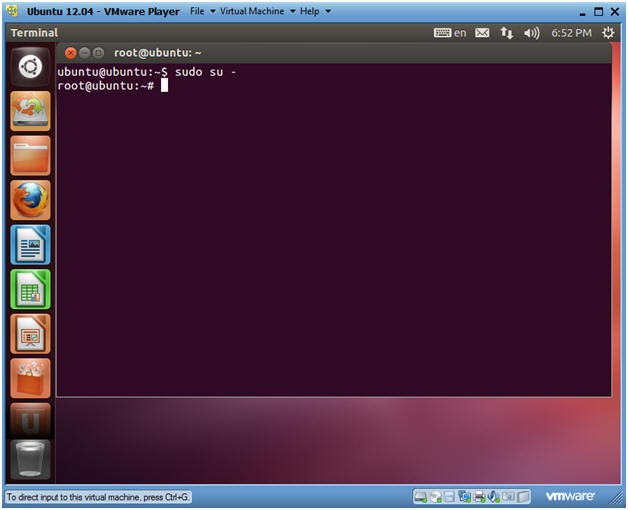The image size is (628, 510).
Task: Open the system power session menu
Action: point(608,33)
